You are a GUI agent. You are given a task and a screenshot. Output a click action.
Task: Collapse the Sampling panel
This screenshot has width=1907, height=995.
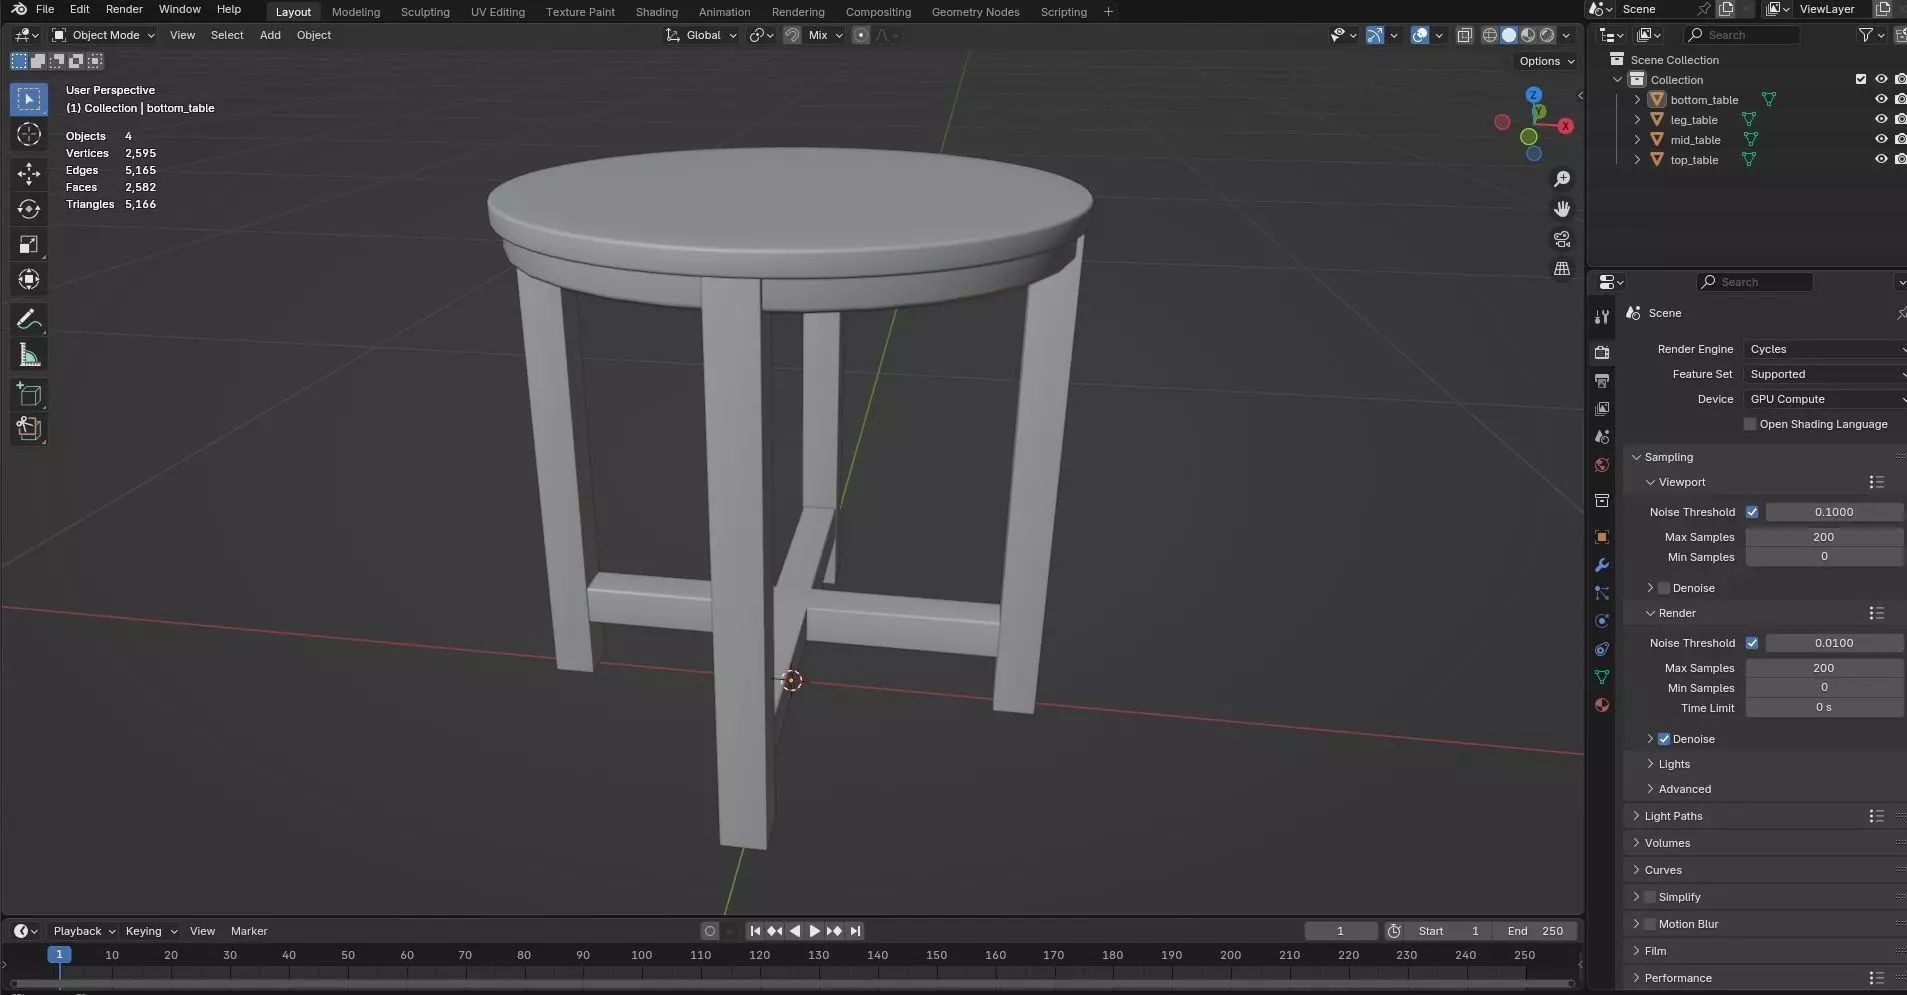[x=1668, y=457]
